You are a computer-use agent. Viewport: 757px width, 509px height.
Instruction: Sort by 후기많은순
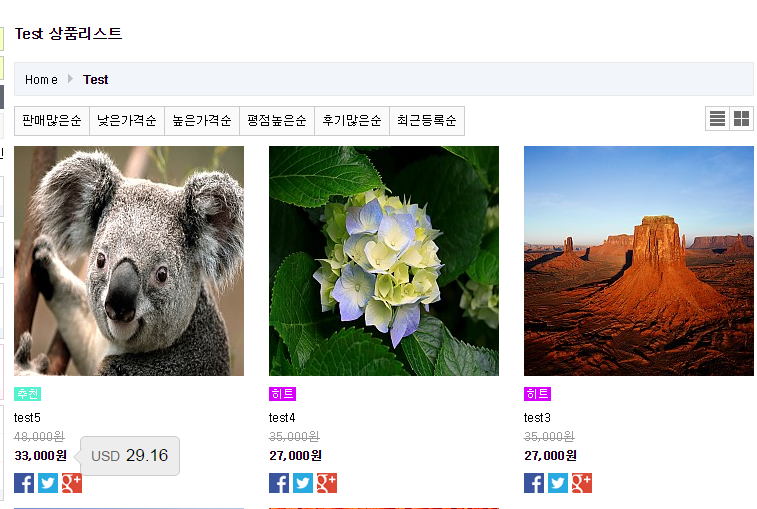pyautogui.click(x=352, y=121)
